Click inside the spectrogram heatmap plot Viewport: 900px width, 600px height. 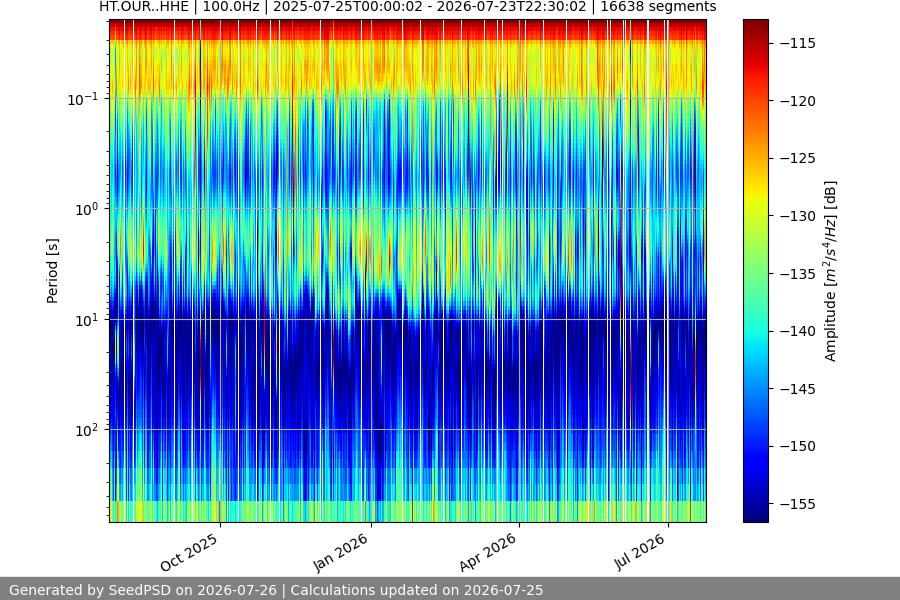pyautogui.click(x=408, y=271)
